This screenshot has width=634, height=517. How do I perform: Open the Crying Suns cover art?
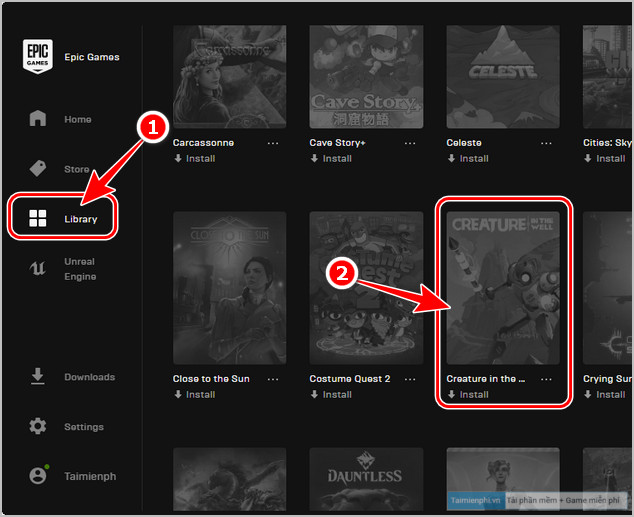607,288
